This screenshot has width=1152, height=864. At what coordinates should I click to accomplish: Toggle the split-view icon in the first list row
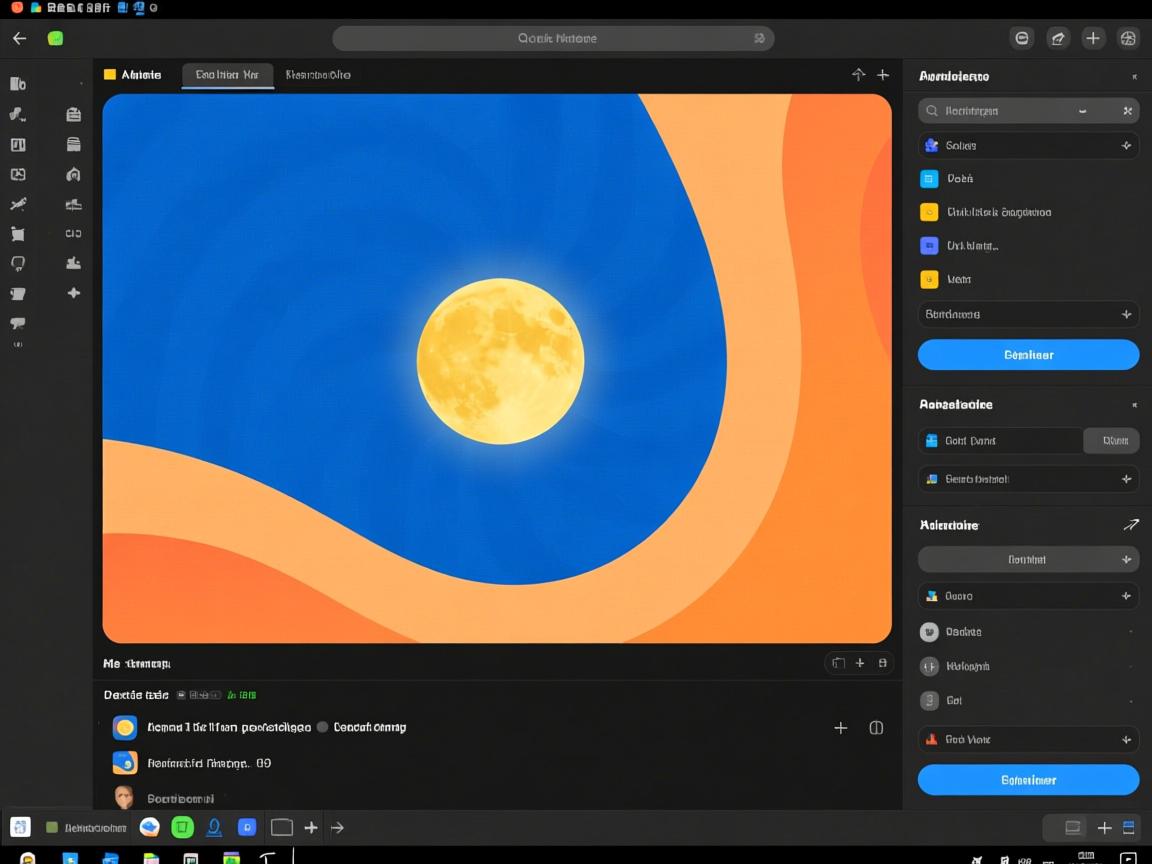pos(876,728)
